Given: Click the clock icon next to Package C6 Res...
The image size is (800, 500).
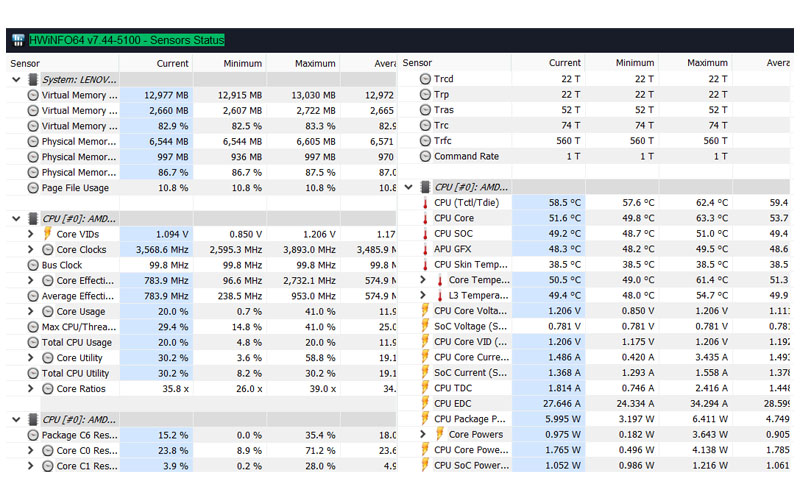Looking at the screenshot, I should point(33,435).
